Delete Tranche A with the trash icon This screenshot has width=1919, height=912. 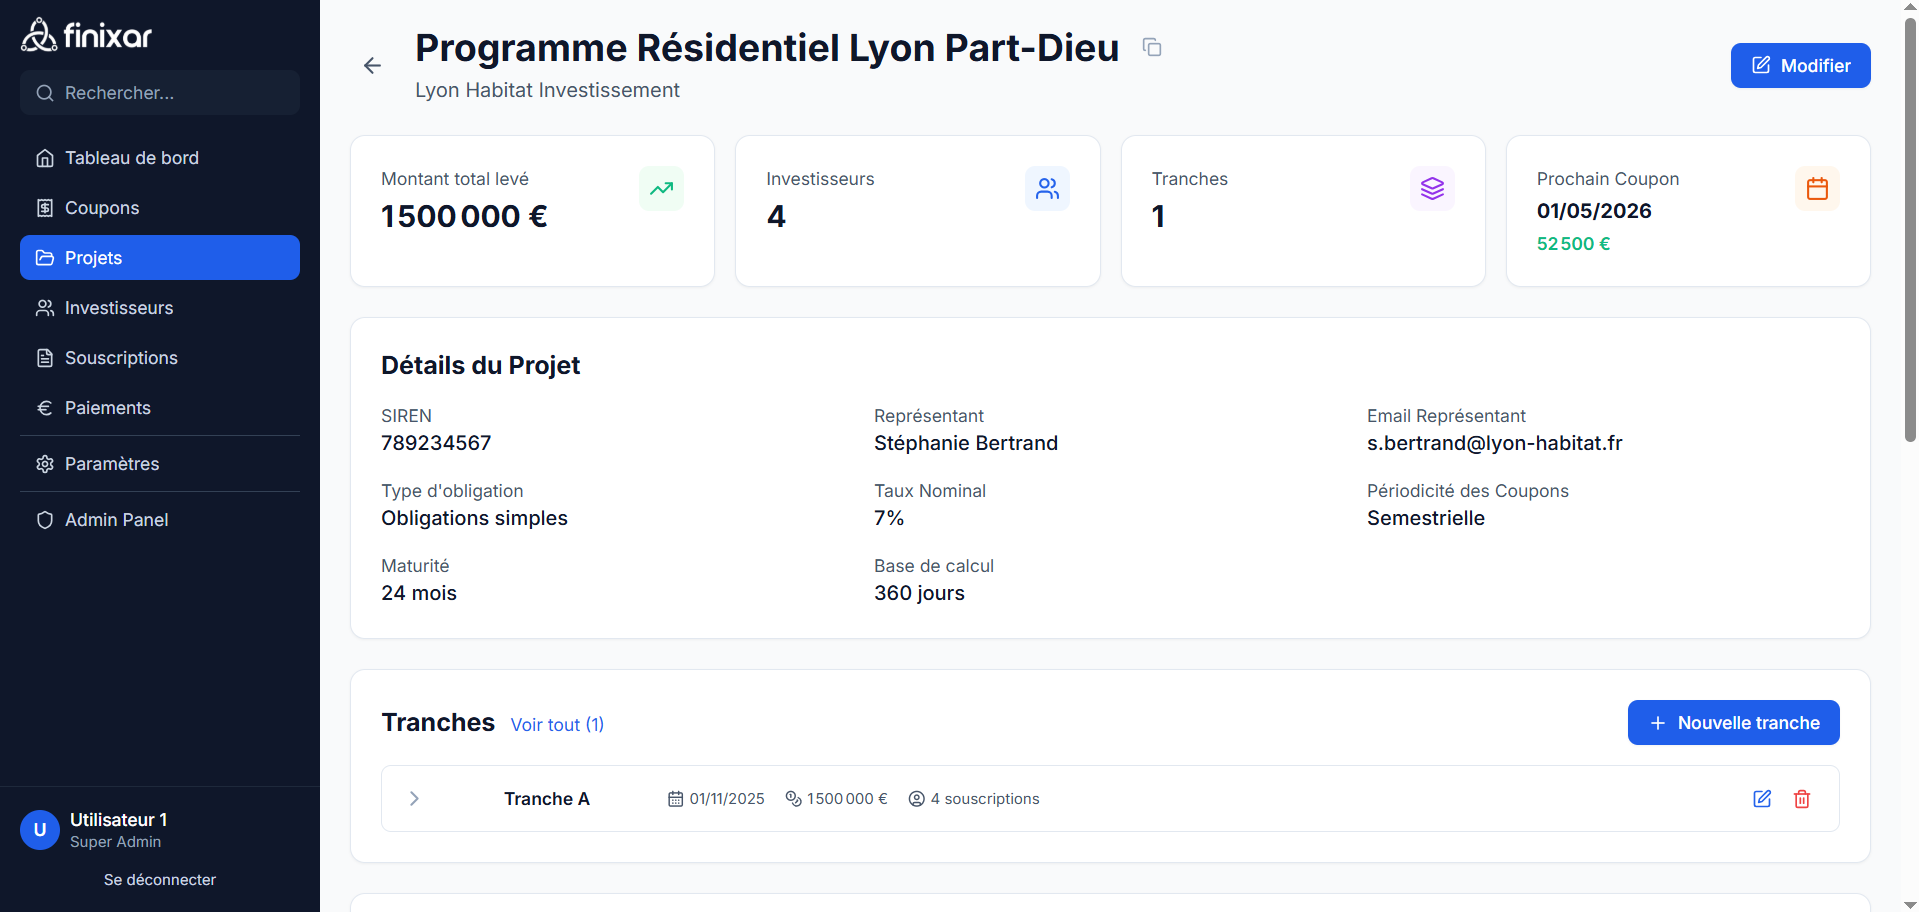pyautogui.click(x=1802, y=798)
